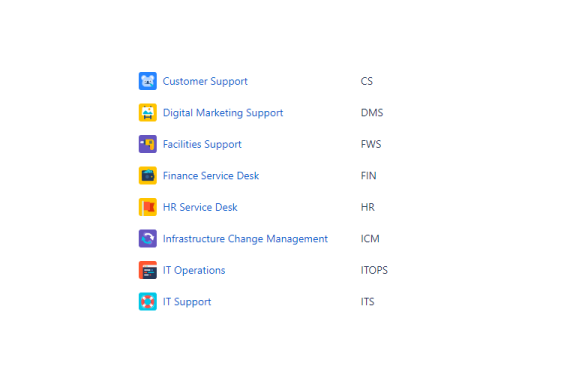
Task: Click the IT Support lifebuoy icon
Action: pyautogui.click(x=148, y=302)
